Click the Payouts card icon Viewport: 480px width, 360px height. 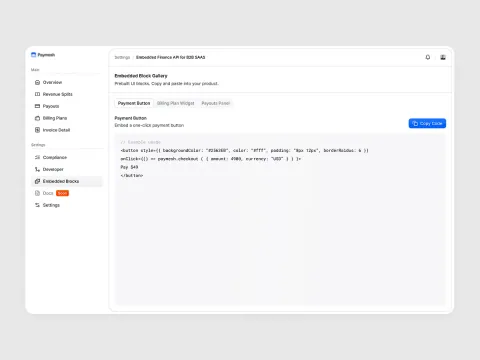(37, 106)
